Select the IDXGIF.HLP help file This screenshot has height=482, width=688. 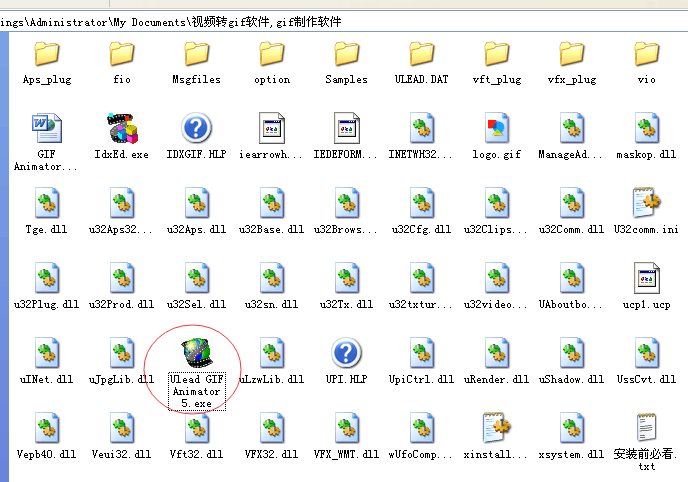click(x=197, y=128)
